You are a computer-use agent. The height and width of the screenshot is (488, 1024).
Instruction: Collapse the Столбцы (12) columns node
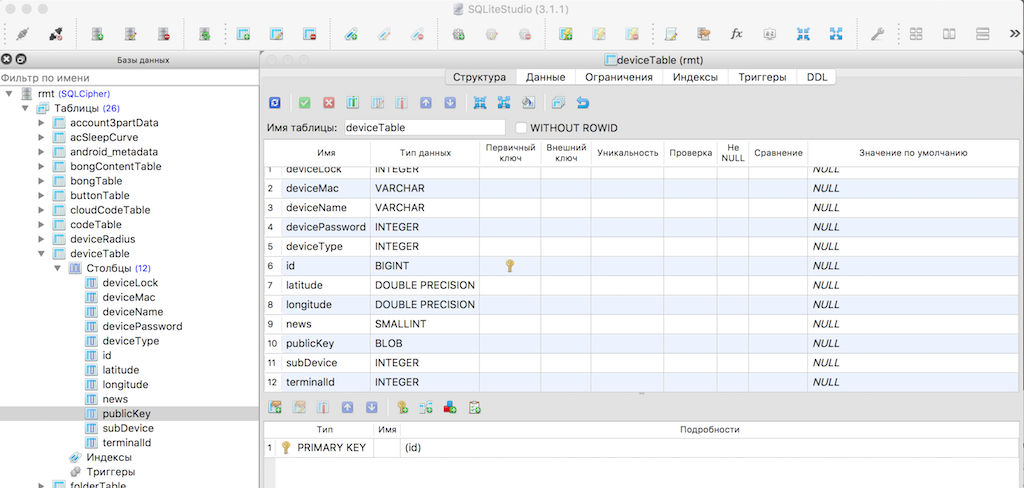[58, 268]
